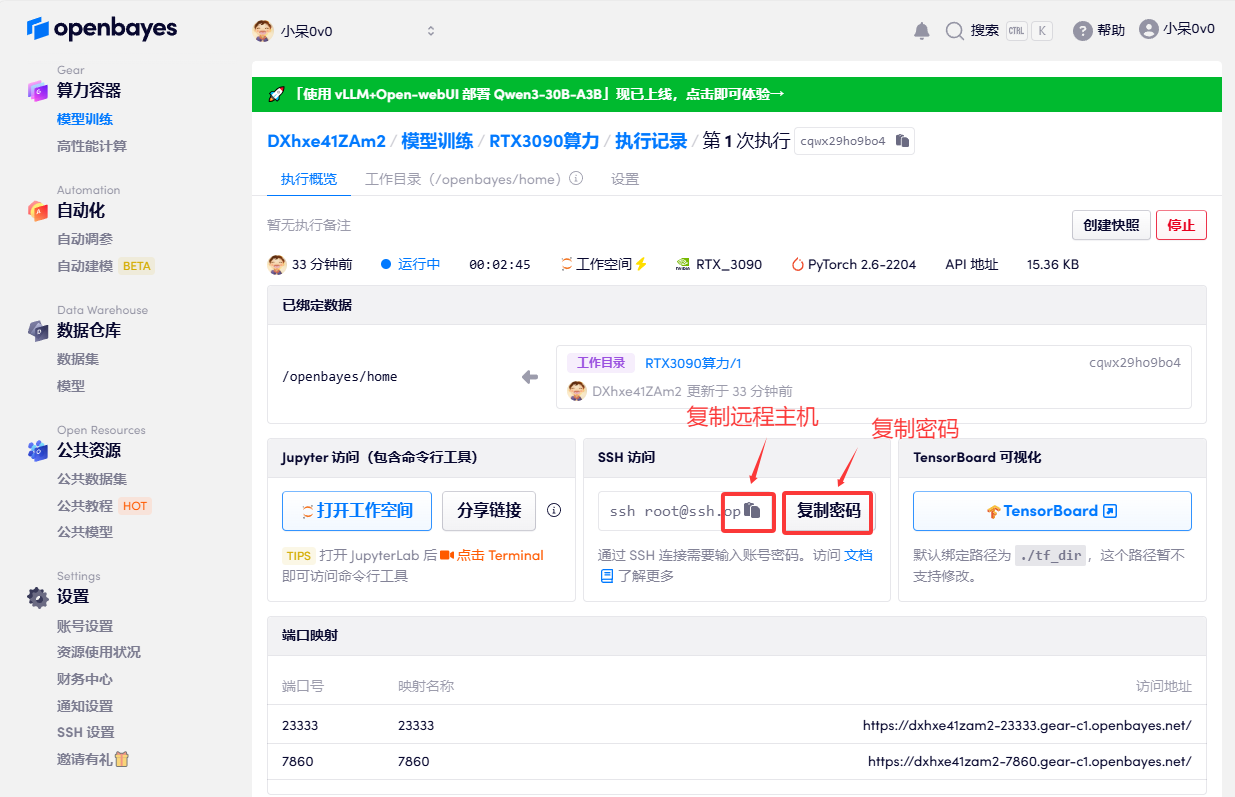Copy the SSH remote host command
This screenshot has width=1235, height=797.
752,510
